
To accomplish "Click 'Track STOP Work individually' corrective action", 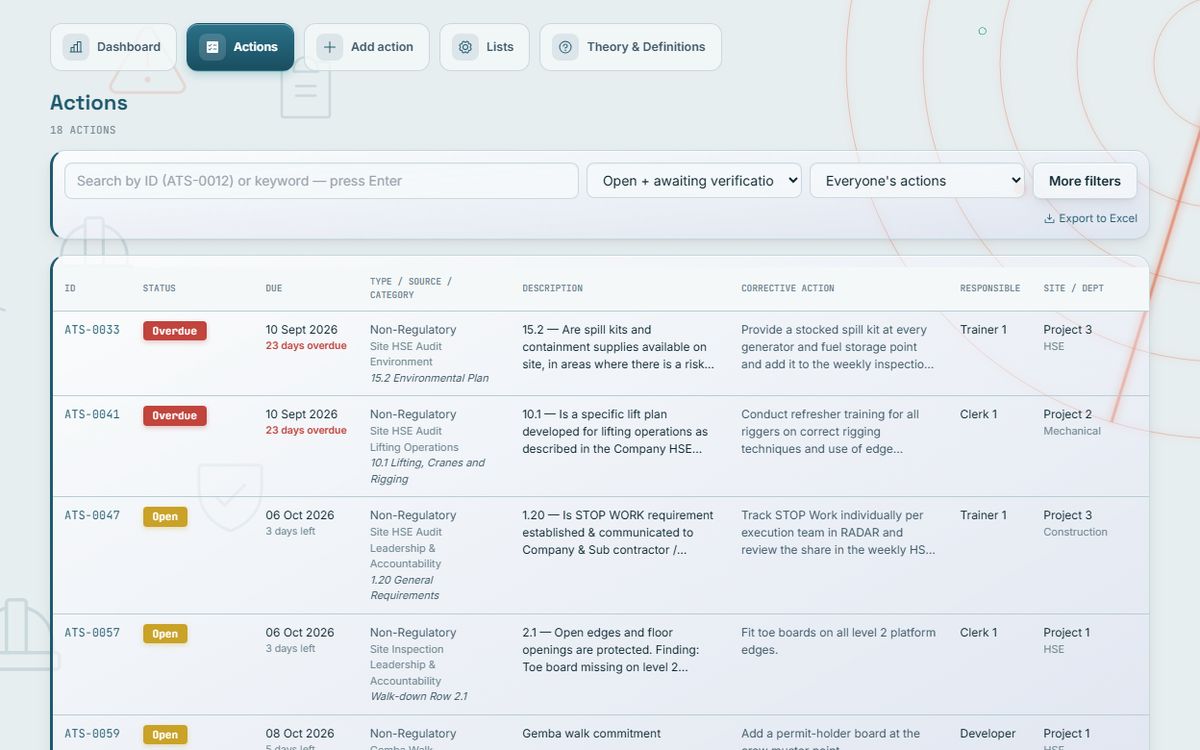I will [x=838, y=533].
